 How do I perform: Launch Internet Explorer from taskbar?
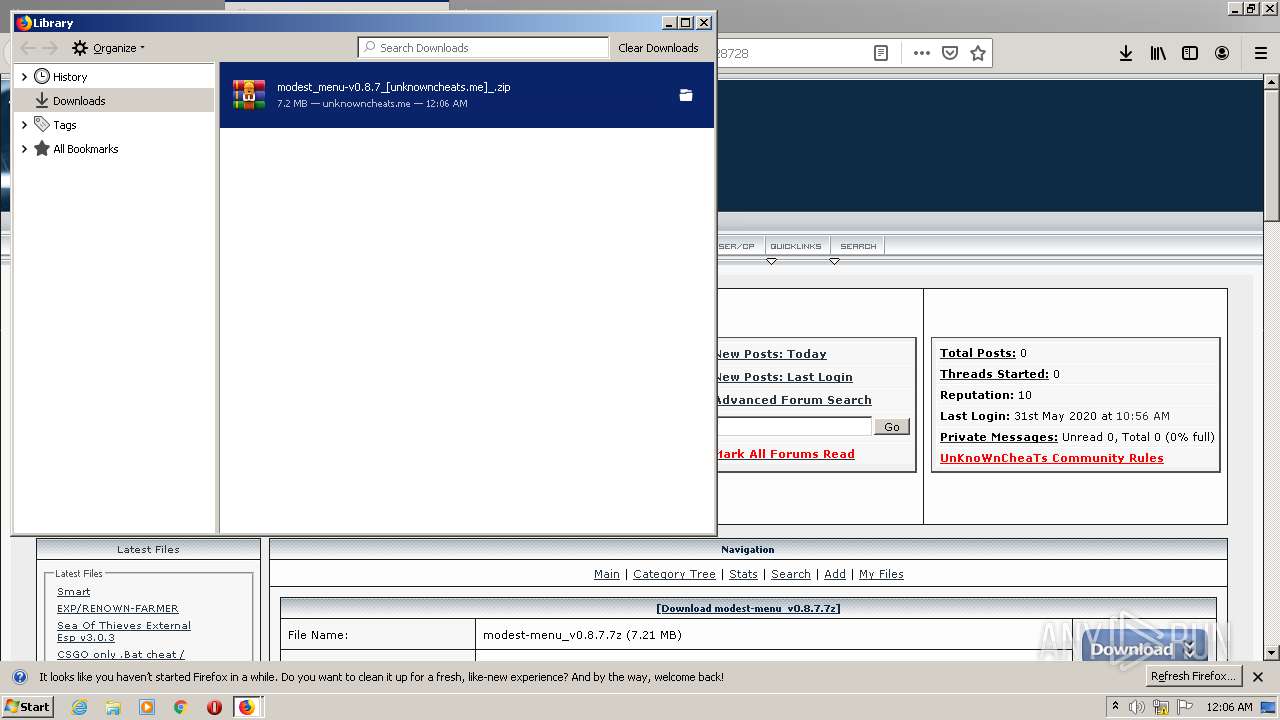click(79, 707)
